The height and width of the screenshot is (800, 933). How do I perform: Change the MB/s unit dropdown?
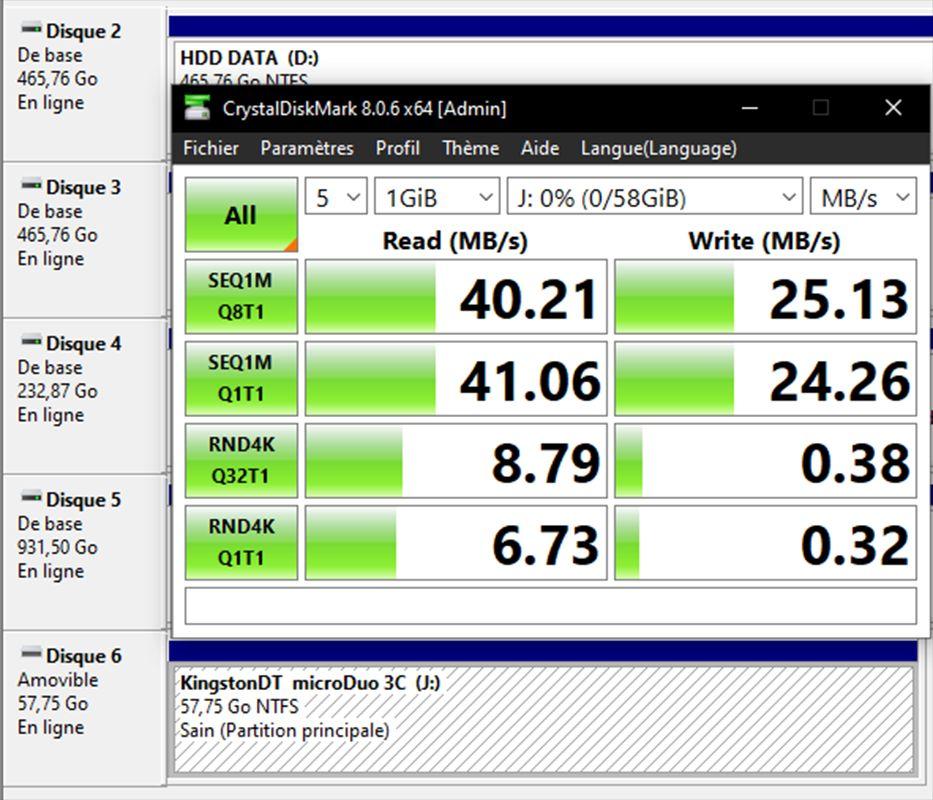pos(863,198)
